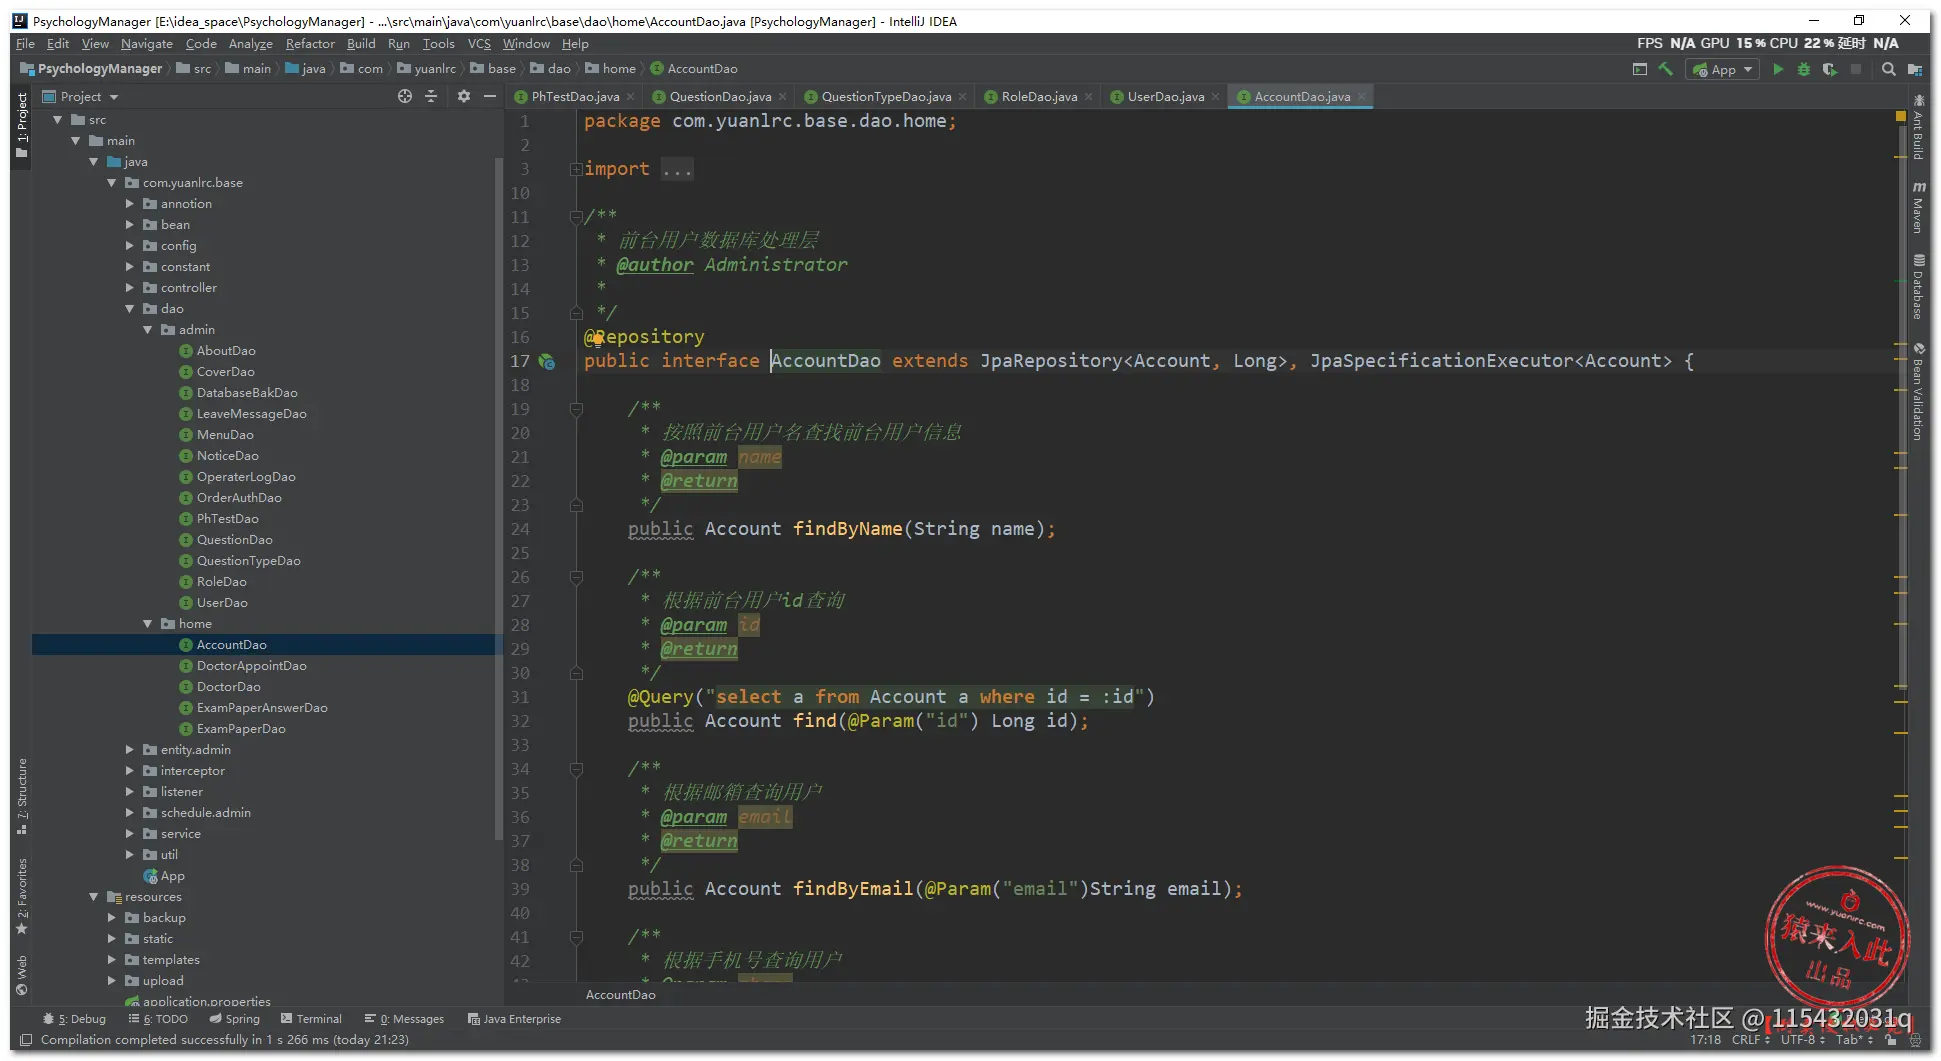This screenshot has width=1941, height=1061.
Task: Open Project panel gear settings
Action: click(x=463, y=96)
